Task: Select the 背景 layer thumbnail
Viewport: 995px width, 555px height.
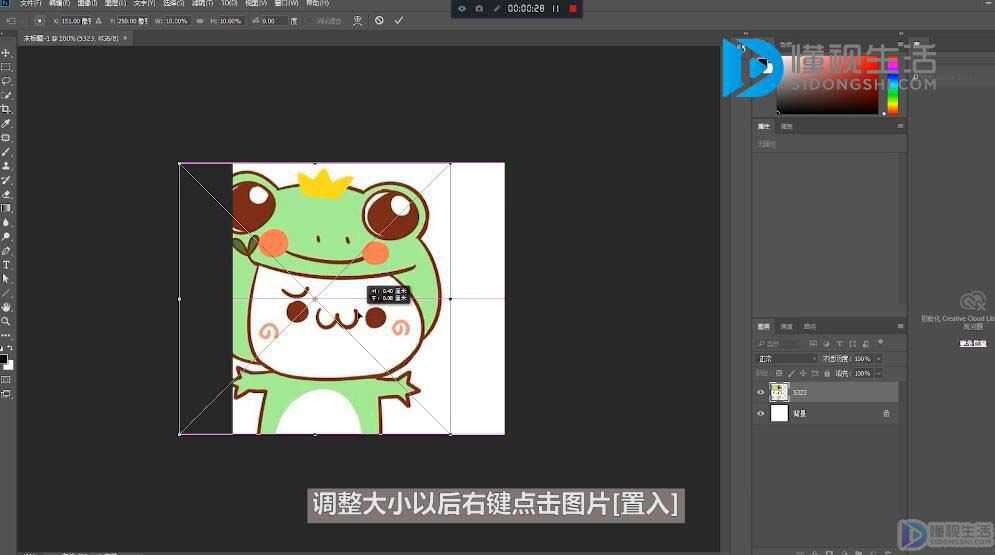Action: pos(779,414)
